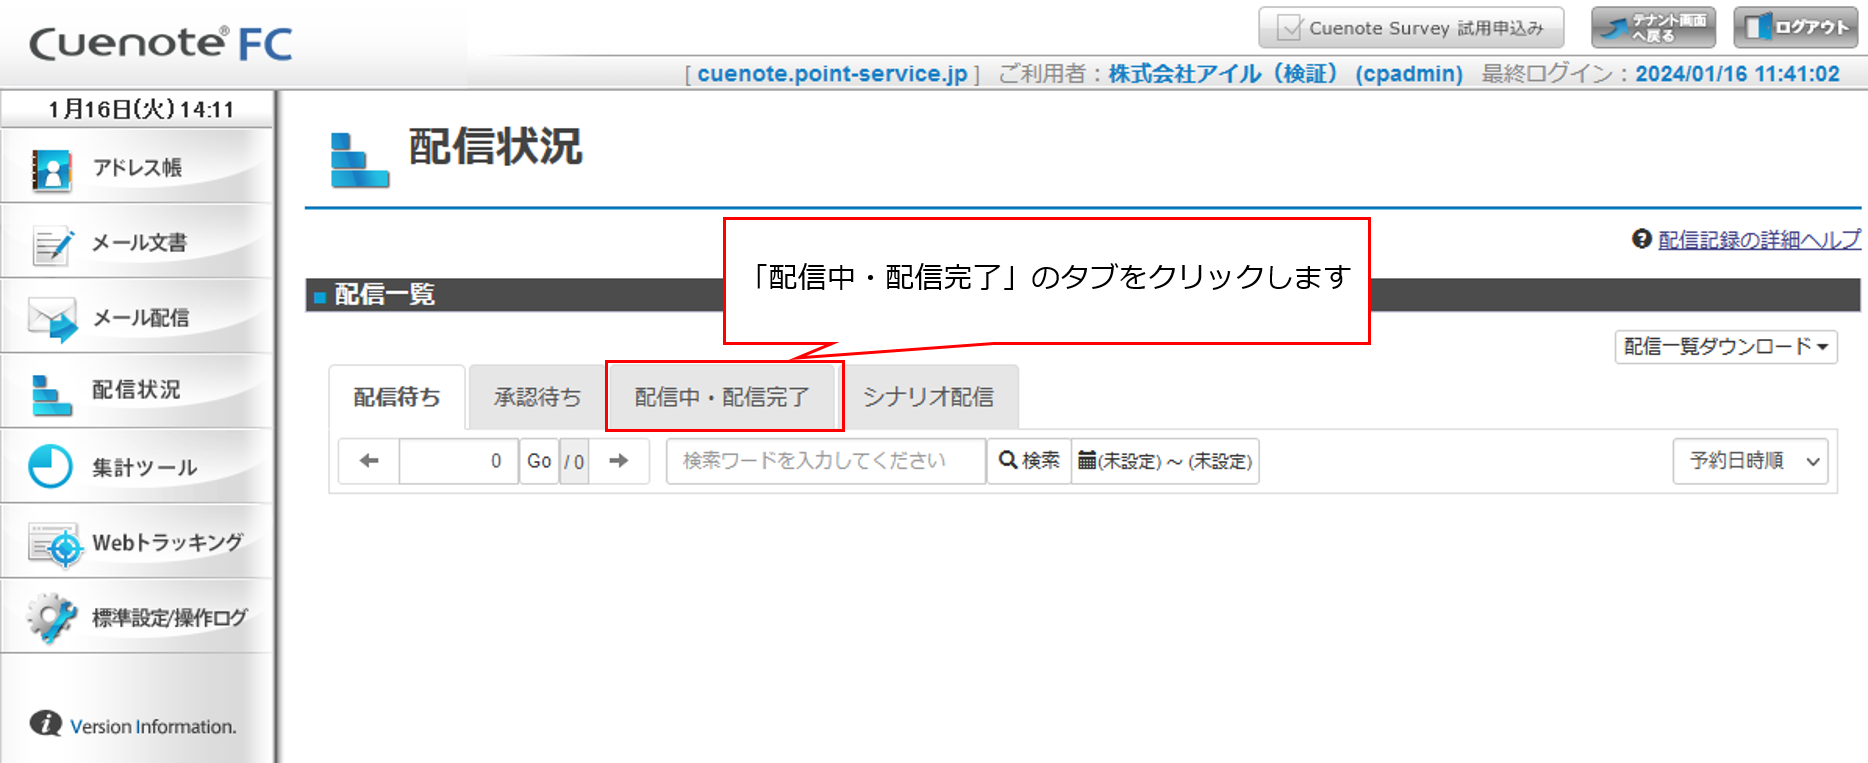Viewport: 1868px width, 763px height.
Task: Click the page number input field
Action: click(459, 461)
